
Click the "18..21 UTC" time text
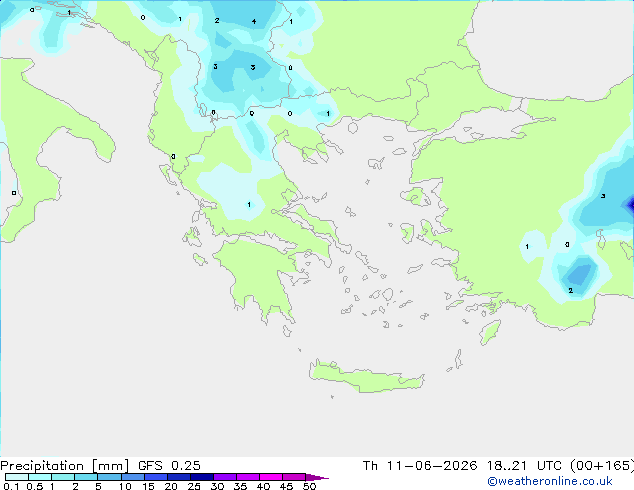[524, 466]
